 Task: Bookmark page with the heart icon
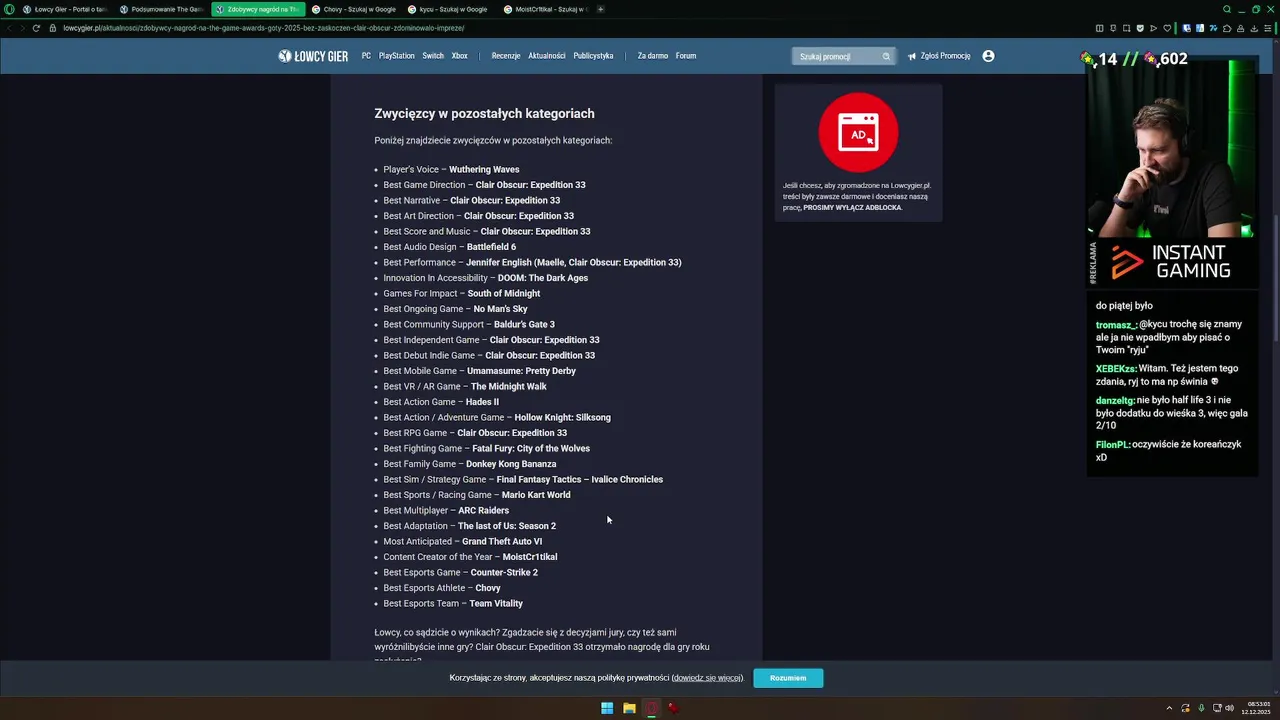click(1167, 28)
